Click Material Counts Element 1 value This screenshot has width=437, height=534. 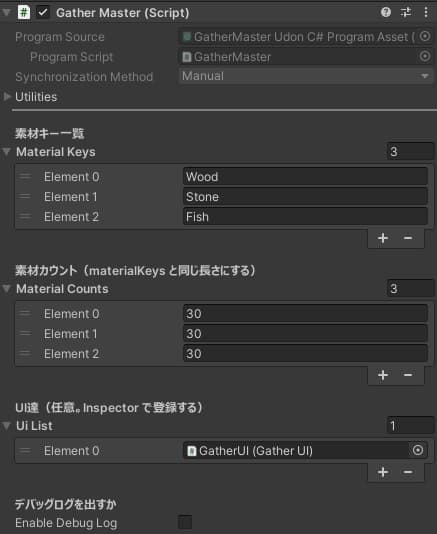(x=305, y=334)
